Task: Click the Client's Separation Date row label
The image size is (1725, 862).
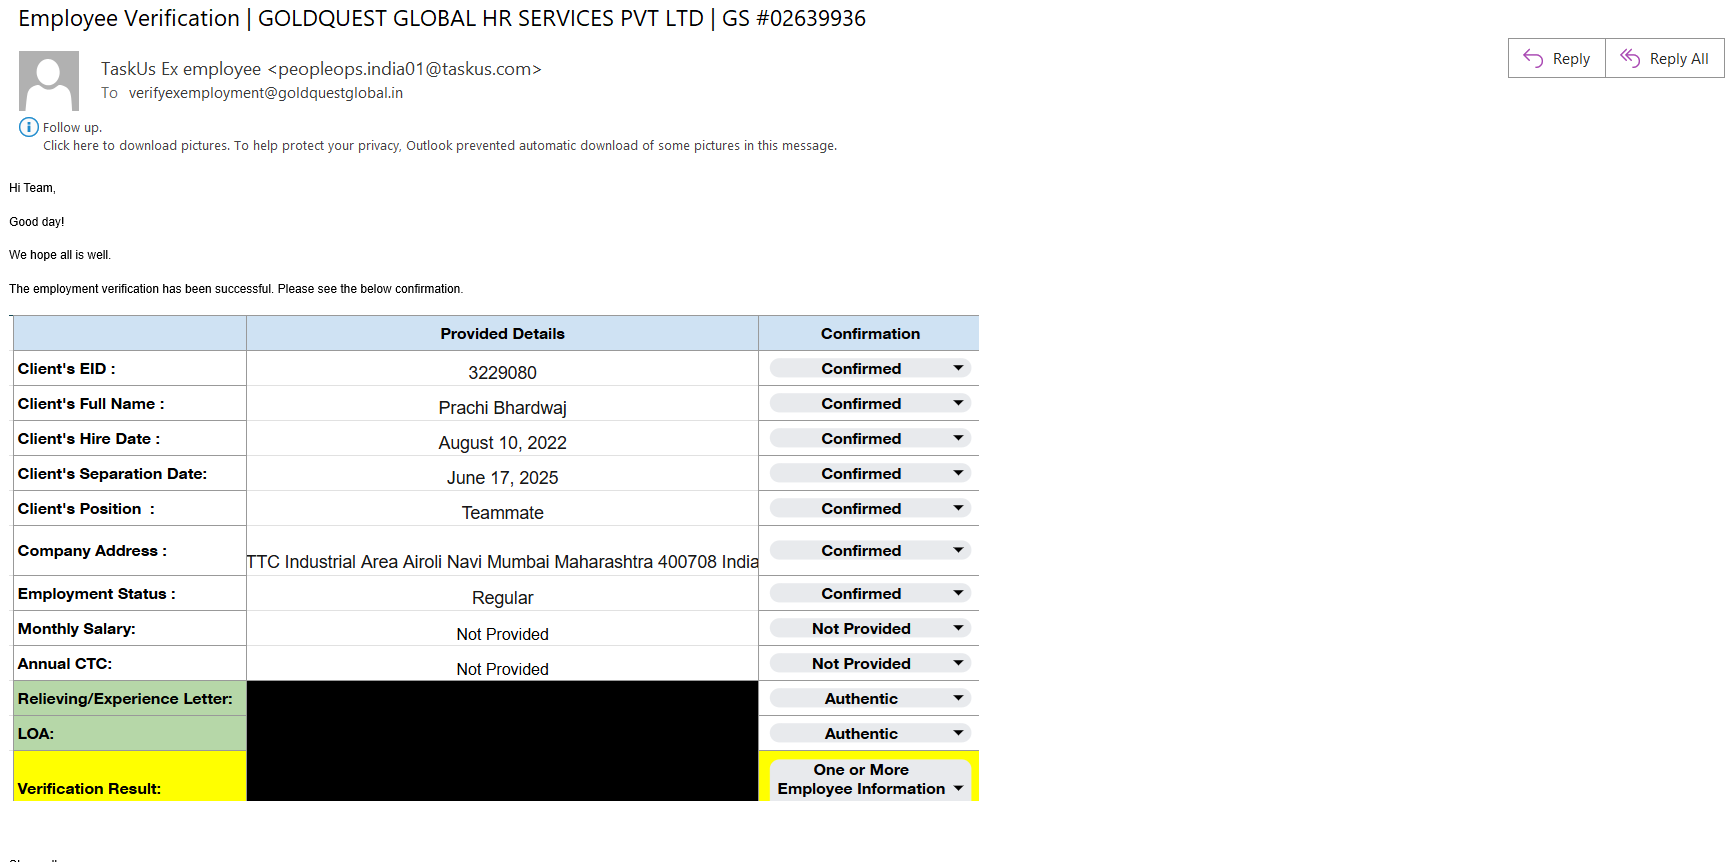Action: (x=112, y=474)
